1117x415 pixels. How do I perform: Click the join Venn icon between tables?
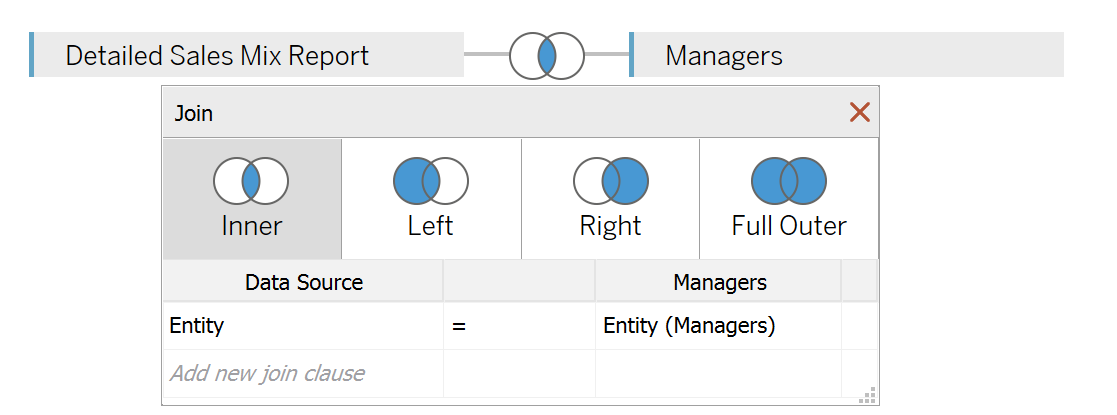tap(546, 56)
